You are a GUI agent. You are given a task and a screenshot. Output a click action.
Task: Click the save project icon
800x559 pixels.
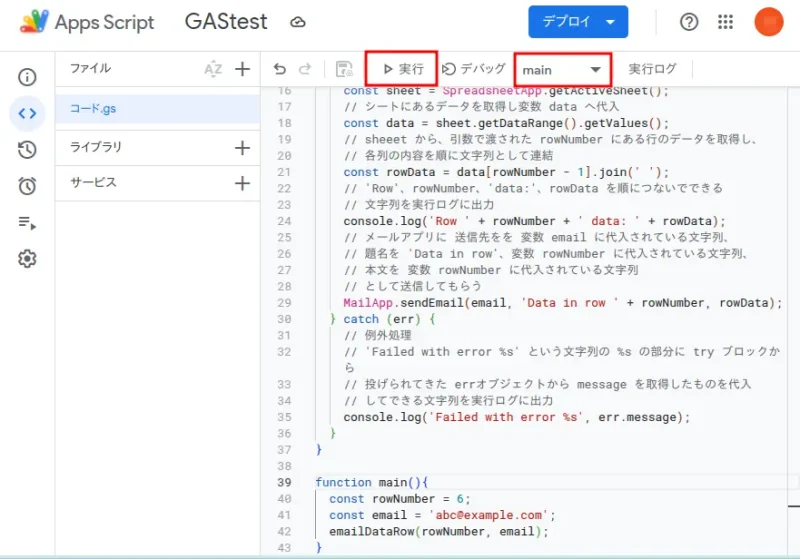344,69
